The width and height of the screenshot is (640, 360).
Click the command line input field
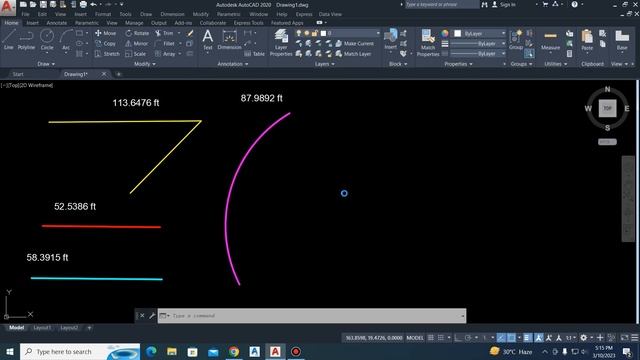(312, 316)
